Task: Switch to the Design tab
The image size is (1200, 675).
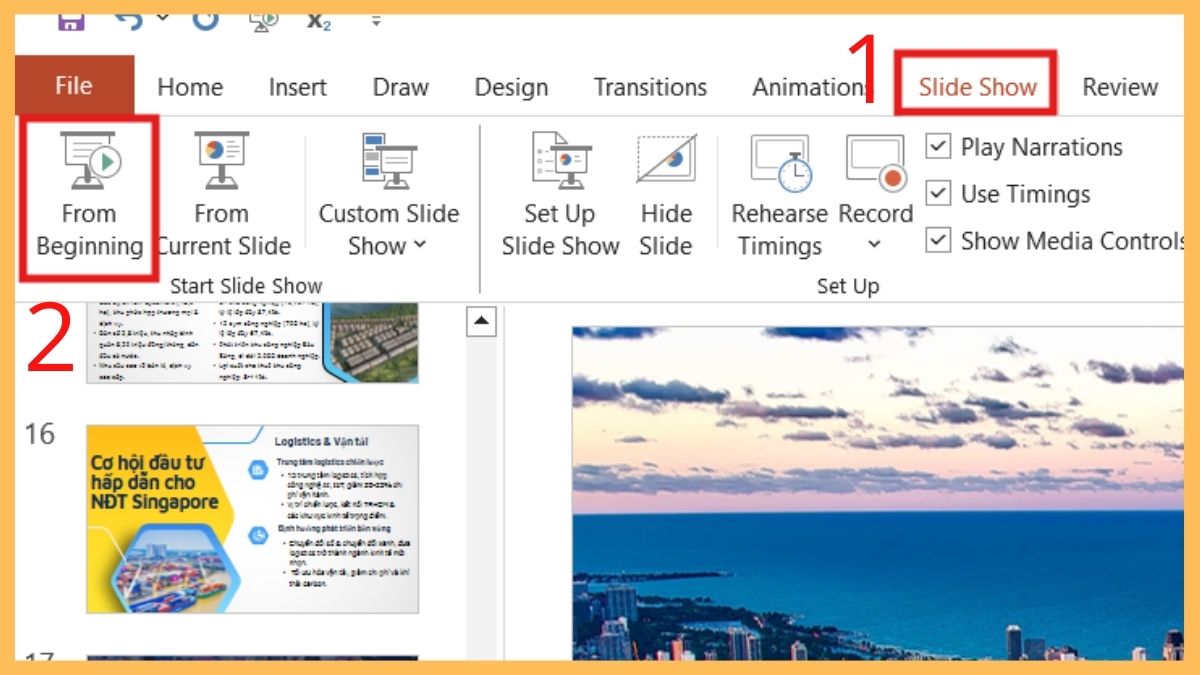Action: (x=511, y=87)
